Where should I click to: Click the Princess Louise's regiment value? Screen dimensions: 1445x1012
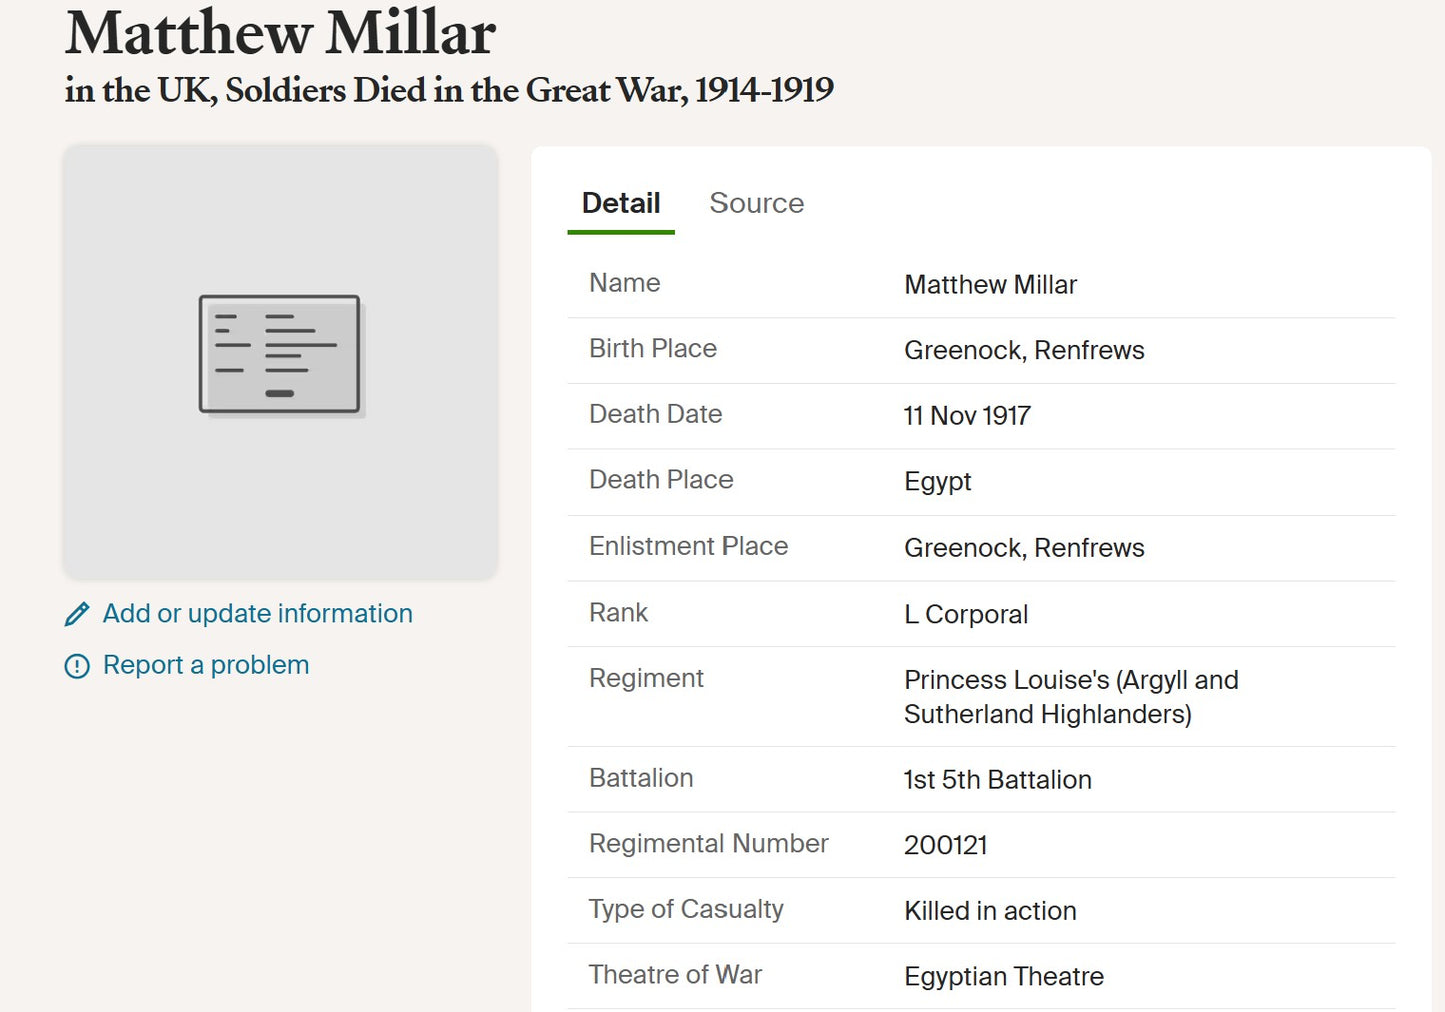(1070, 697)
